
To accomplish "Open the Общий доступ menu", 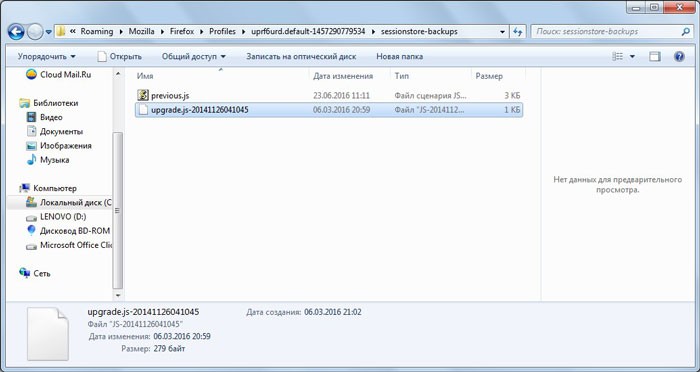I will click(194, 56).
